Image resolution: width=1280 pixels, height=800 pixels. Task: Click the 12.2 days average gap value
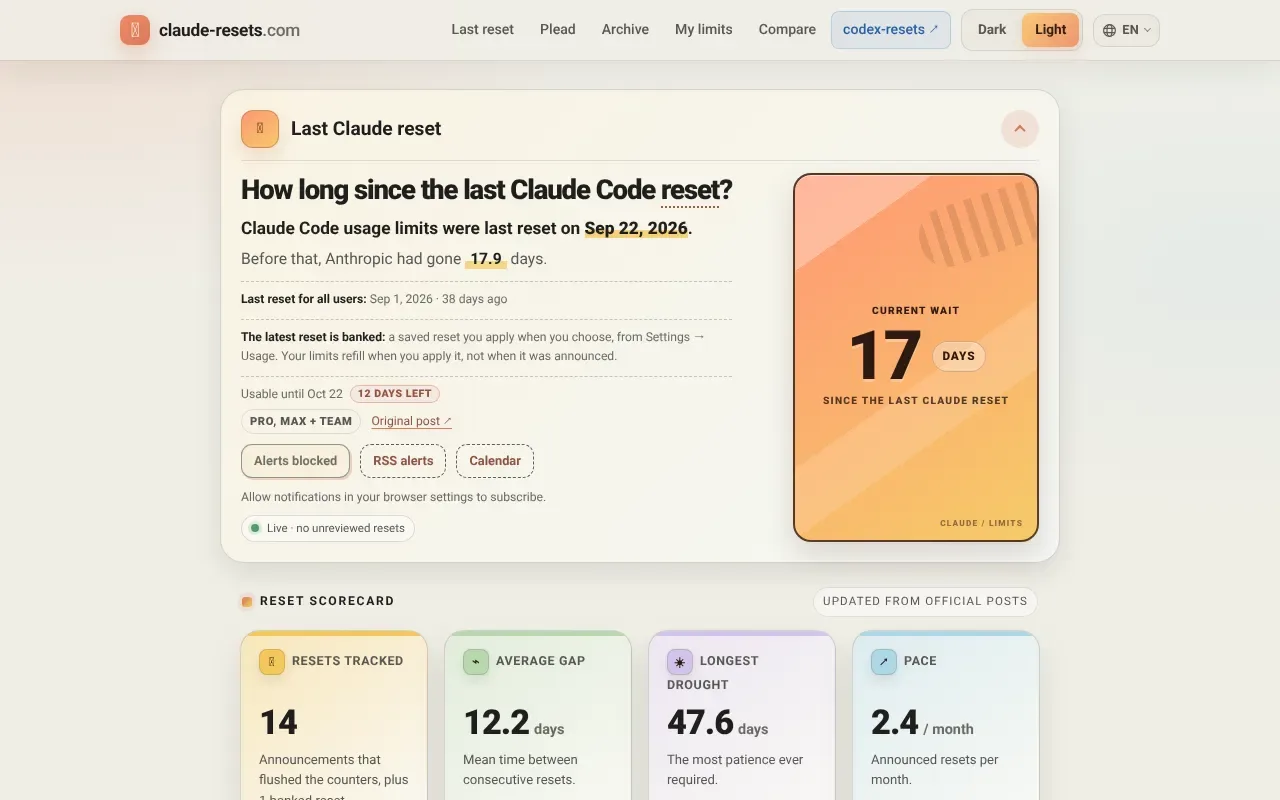point(514,722)
